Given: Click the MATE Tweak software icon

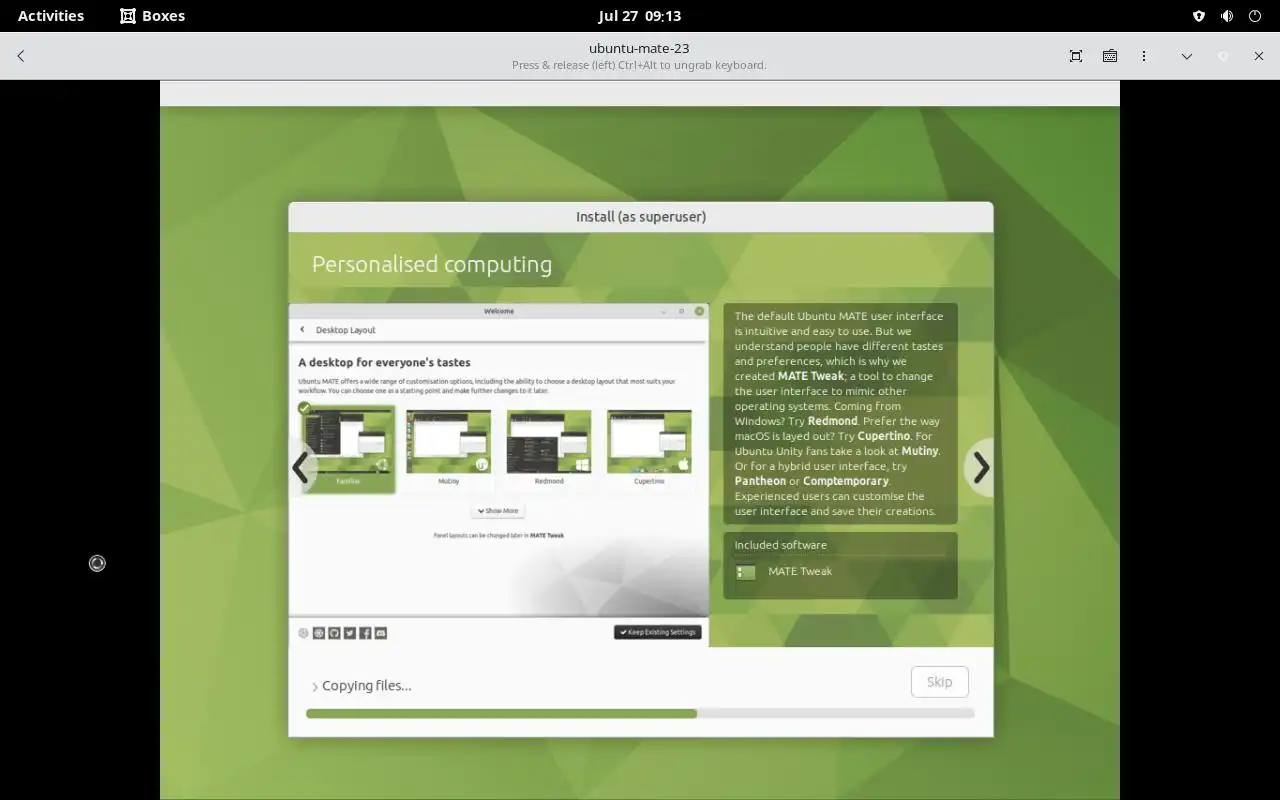Looking at the screenshot, I should pos(746,573).
